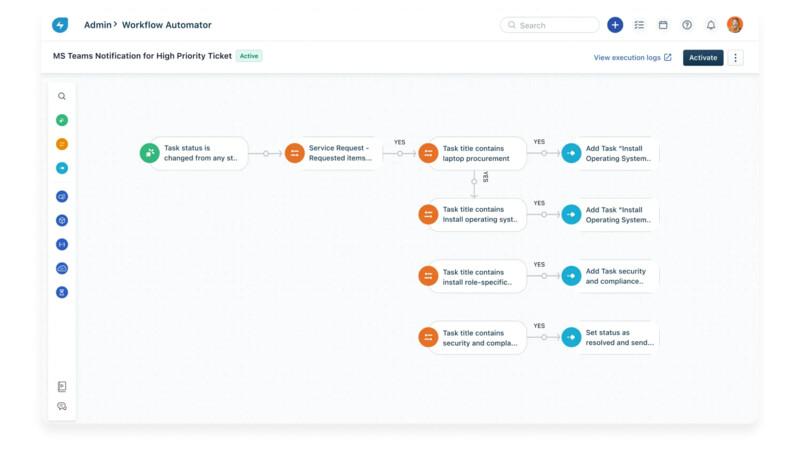
Task: Click the search icon in the left sidebar
Action: [x=62, y=96]
